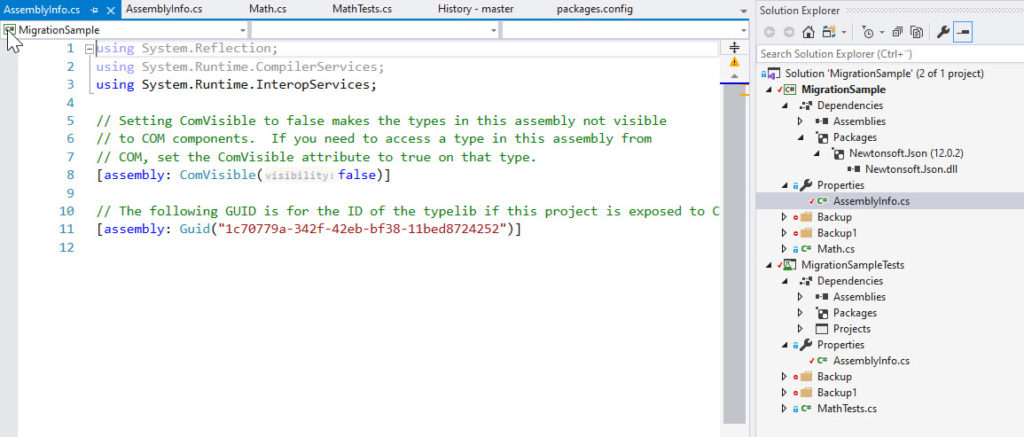Close the active AssemblyInfo.cs tab
This screenshot has height=437, width=1024.
click(110, 10)
